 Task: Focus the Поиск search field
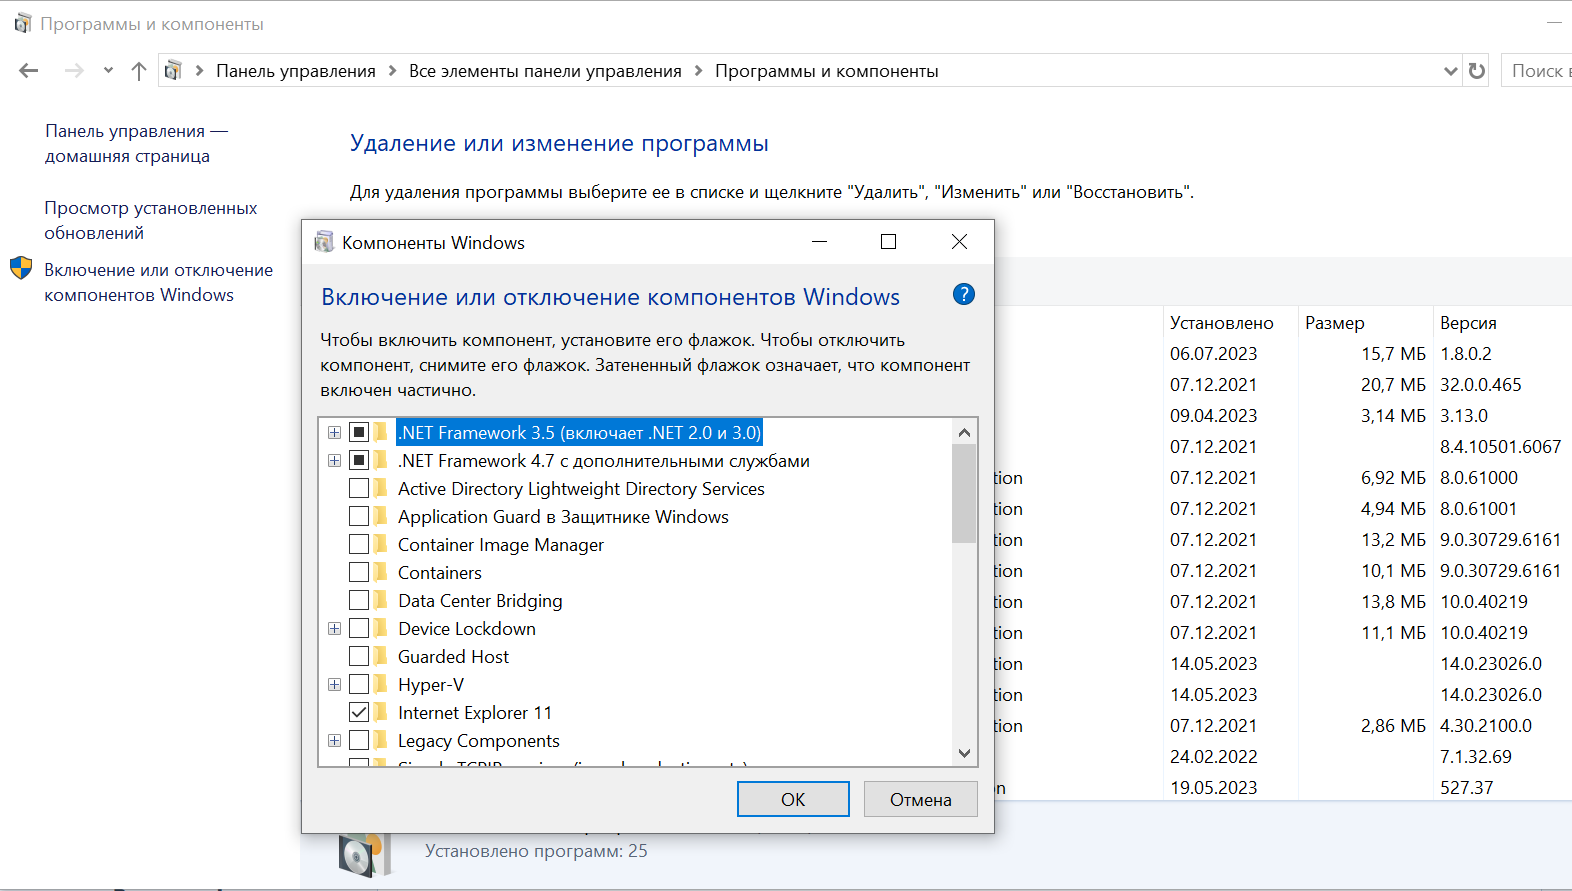[x=1537, y=71]
